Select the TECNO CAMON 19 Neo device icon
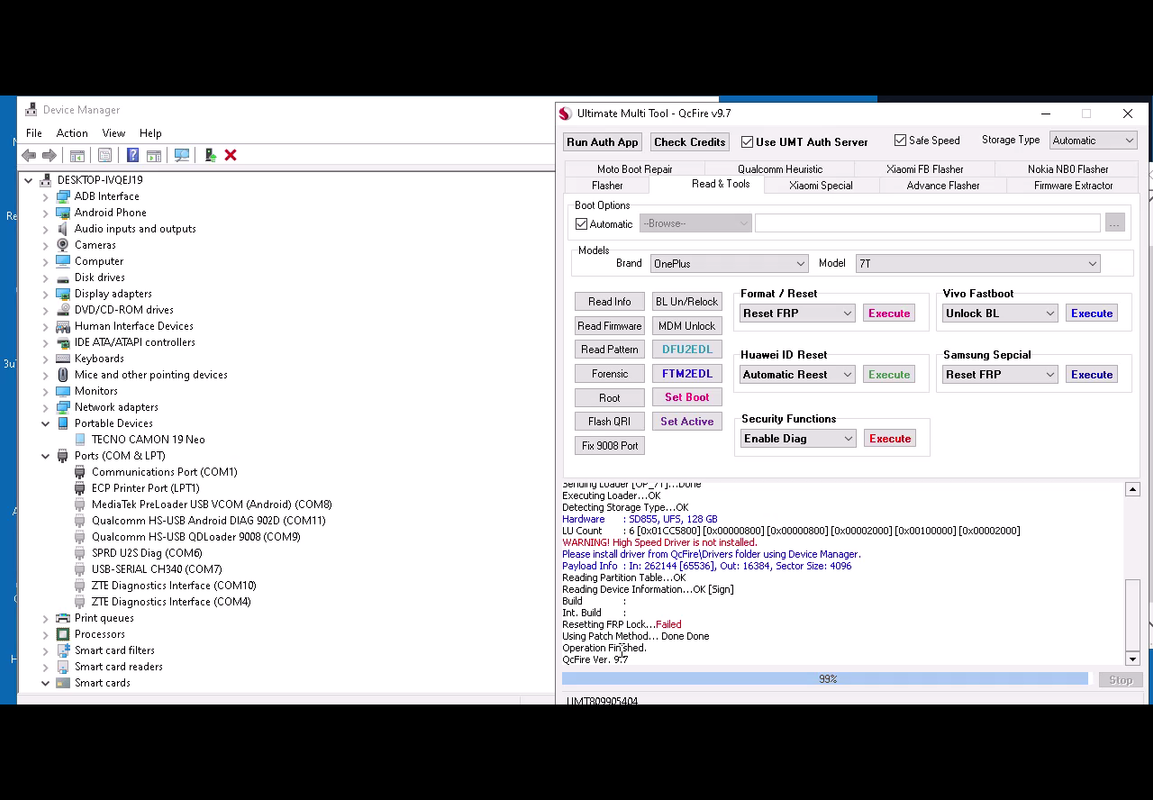This screenshot has height=800, width=1153. 79,440
